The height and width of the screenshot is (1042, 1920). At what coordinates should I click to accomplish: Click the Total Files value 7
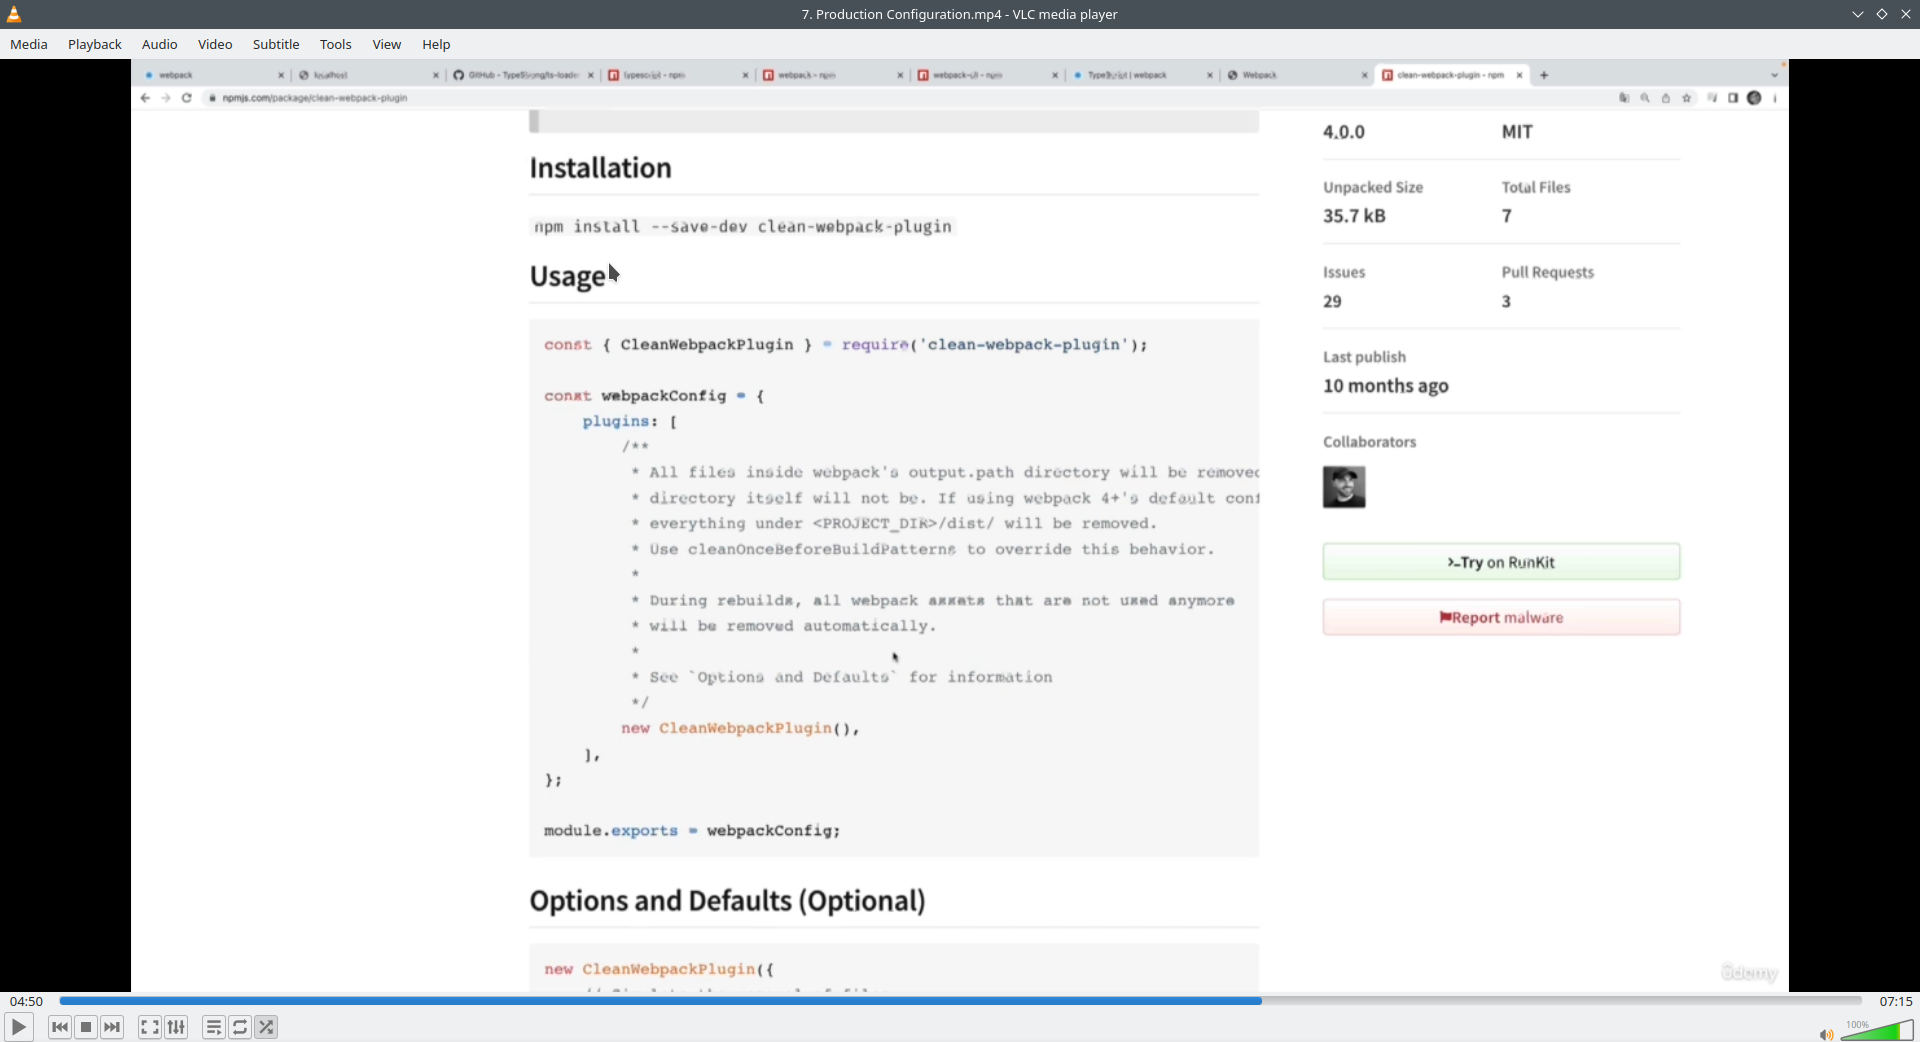[x=1506, y=216]
